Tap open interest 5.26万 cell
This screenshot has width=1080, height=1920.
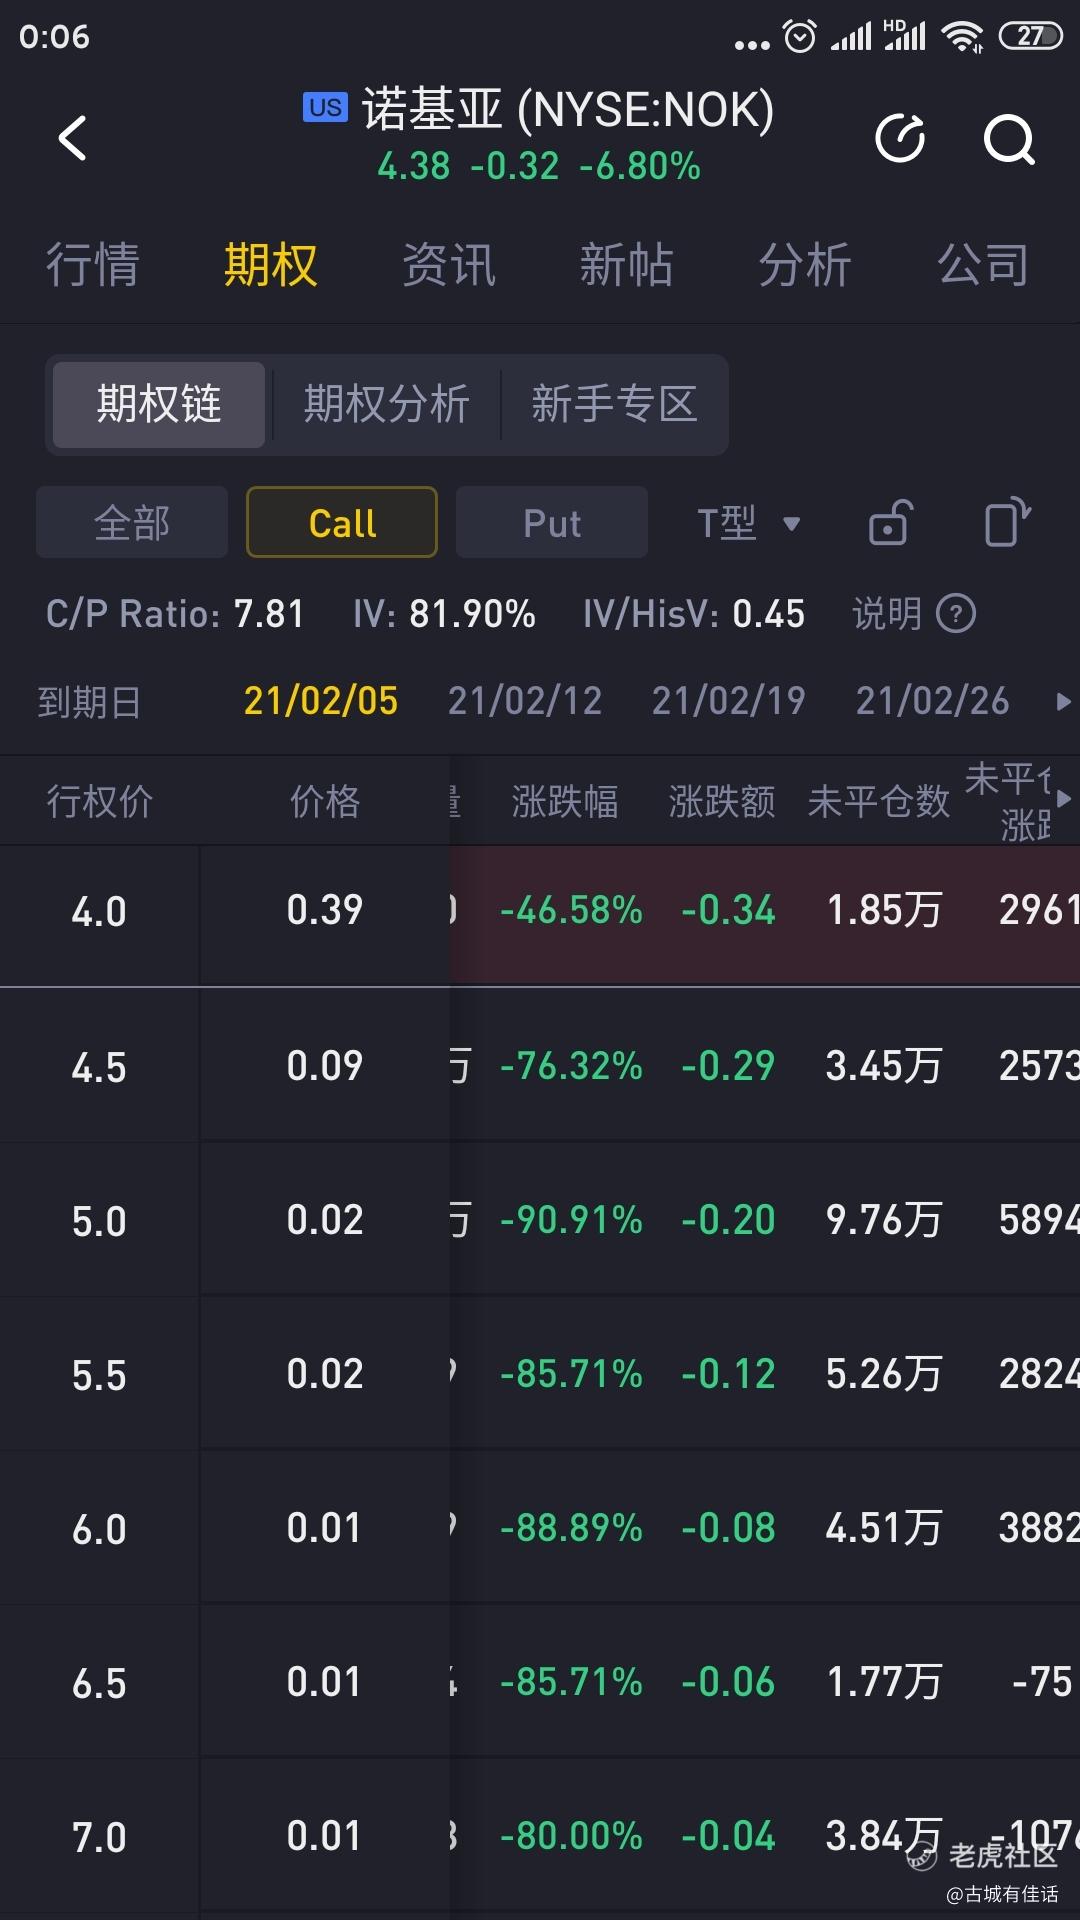(884, 1374)
